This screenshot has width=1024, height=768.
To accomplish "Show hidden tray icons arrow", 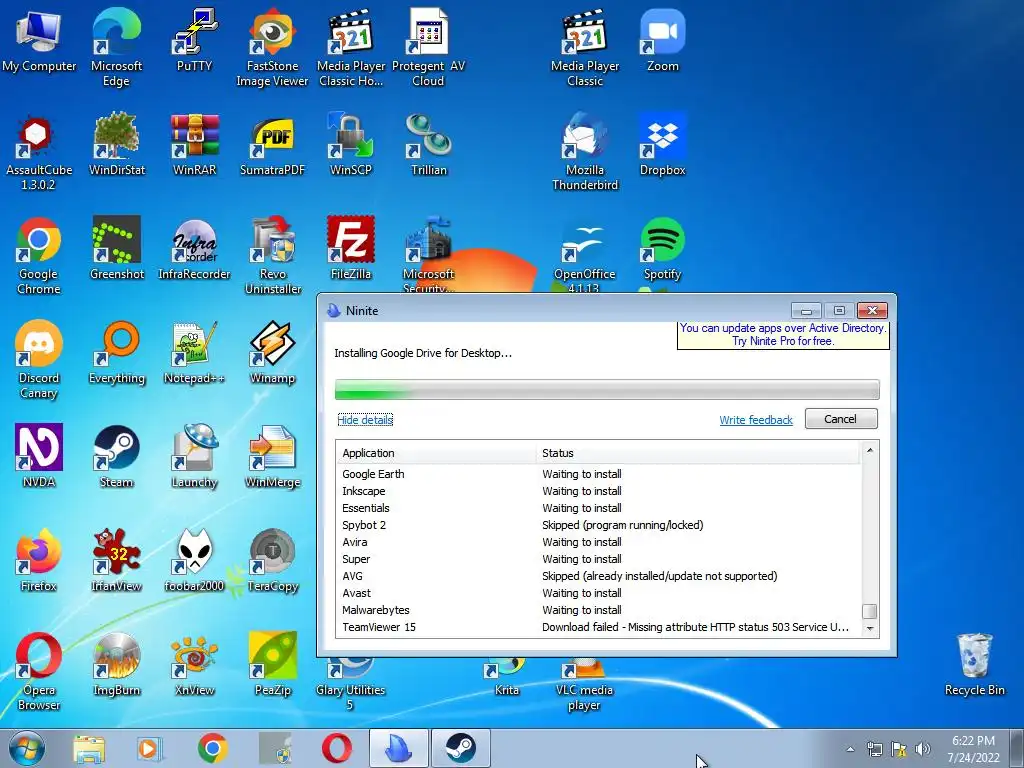I will click(x=850, y=749).
